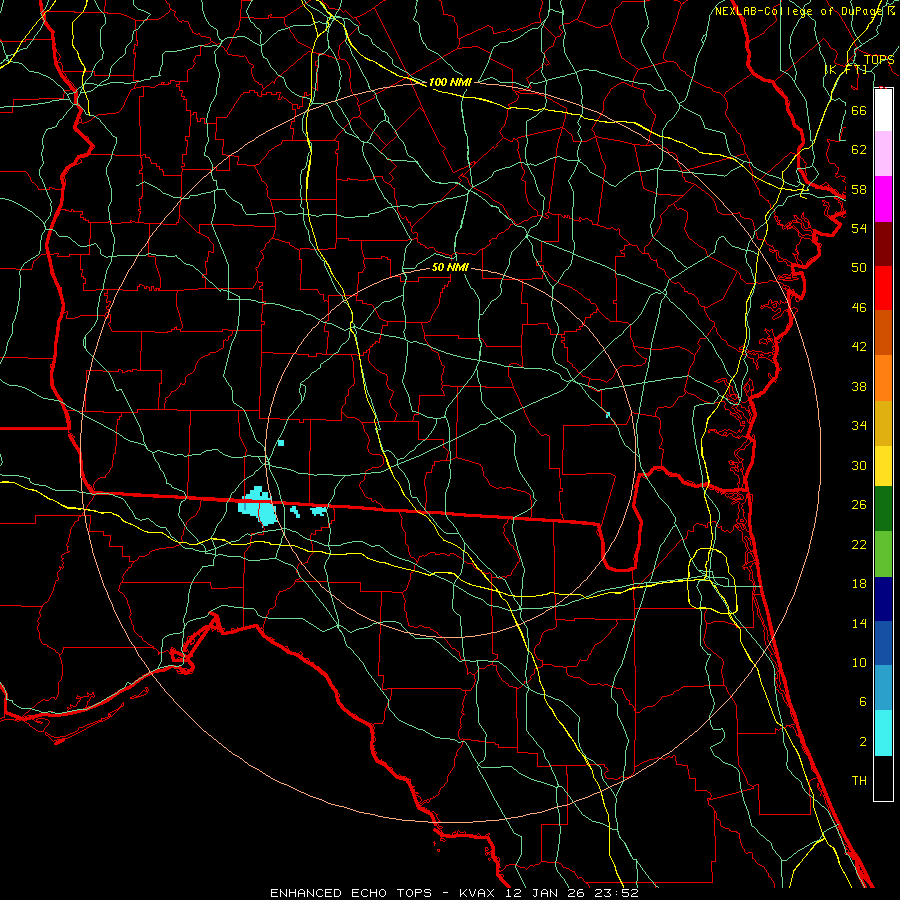The image size is (900, 900).
Task: Click the "KVAX" radar site identifier
Action: click(479, 893)
